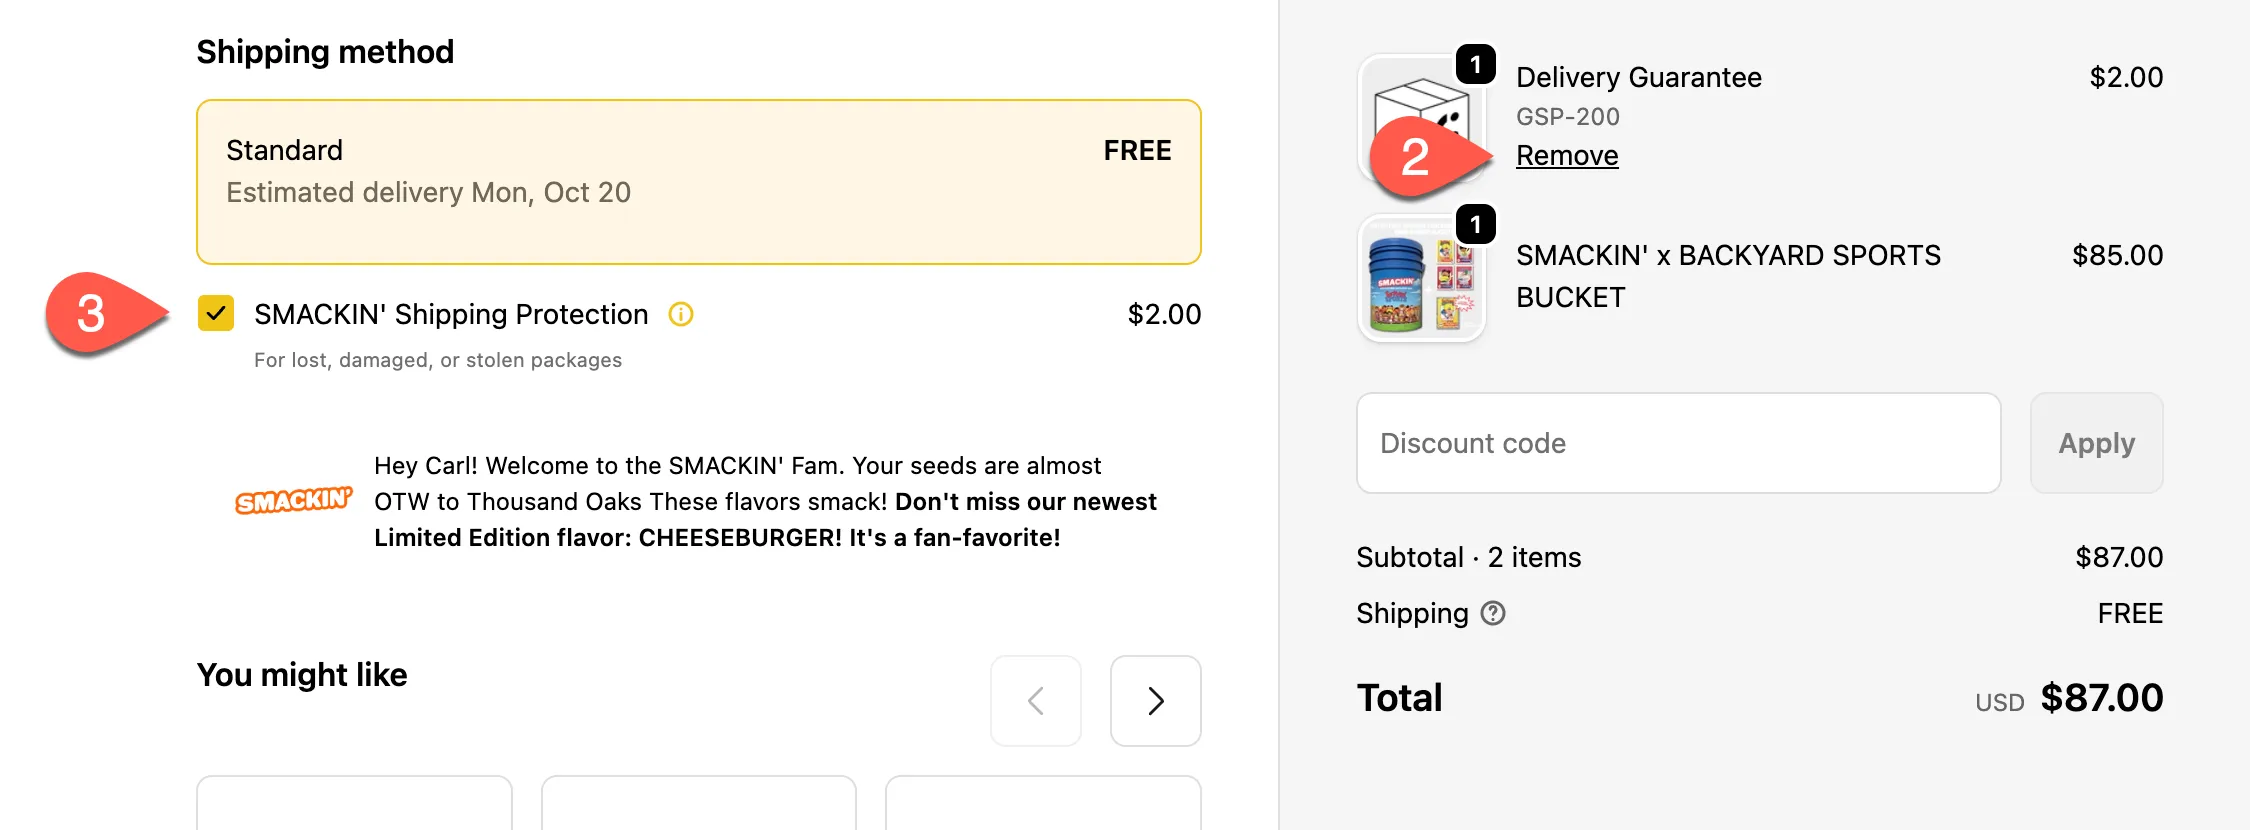Focus the Discount code field
2250x830 pixels.
pyautogui.click(x=1678, y=443)
